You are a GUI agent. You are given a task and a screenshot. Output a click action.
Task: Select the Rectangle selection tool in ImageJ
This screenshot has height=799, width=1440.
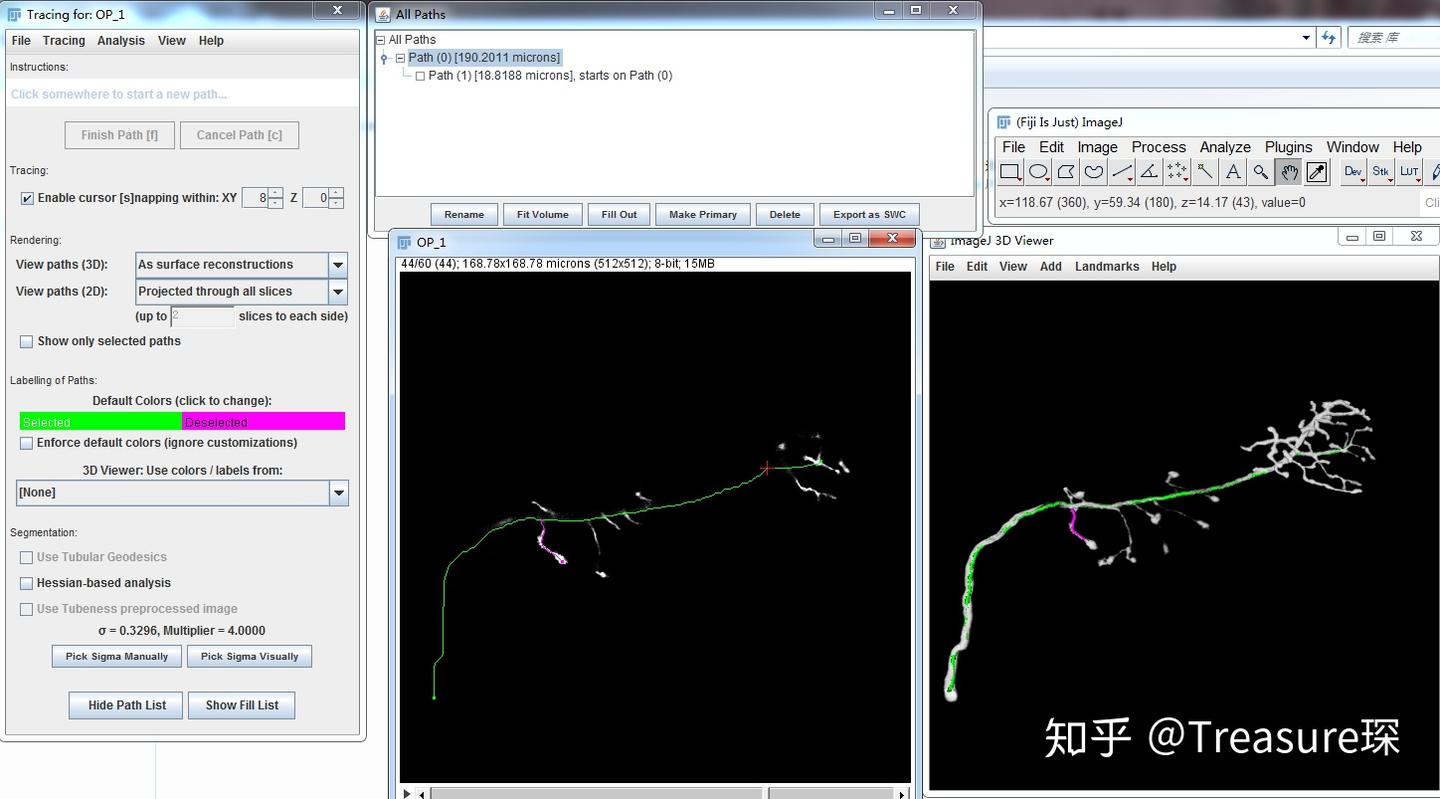click(1012, 171)
